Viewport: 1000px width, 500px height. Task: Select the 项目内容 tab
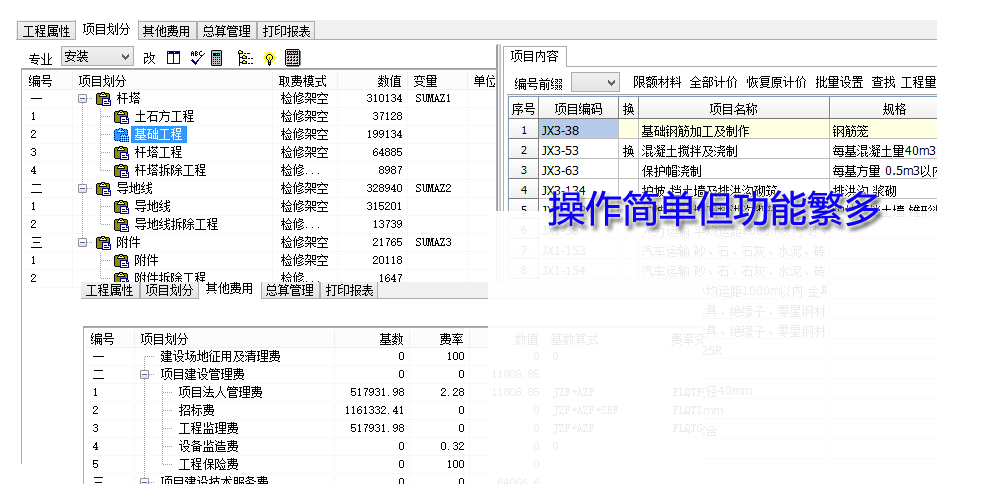pyautogui.click(x=534, y=56)
